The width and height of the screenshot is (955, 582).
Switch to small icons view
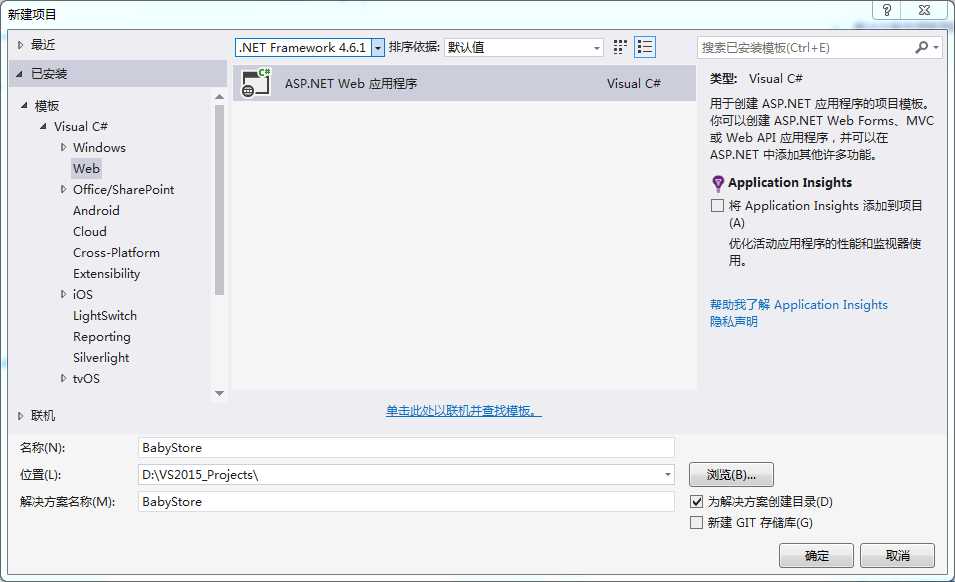(x=620, y=47)
